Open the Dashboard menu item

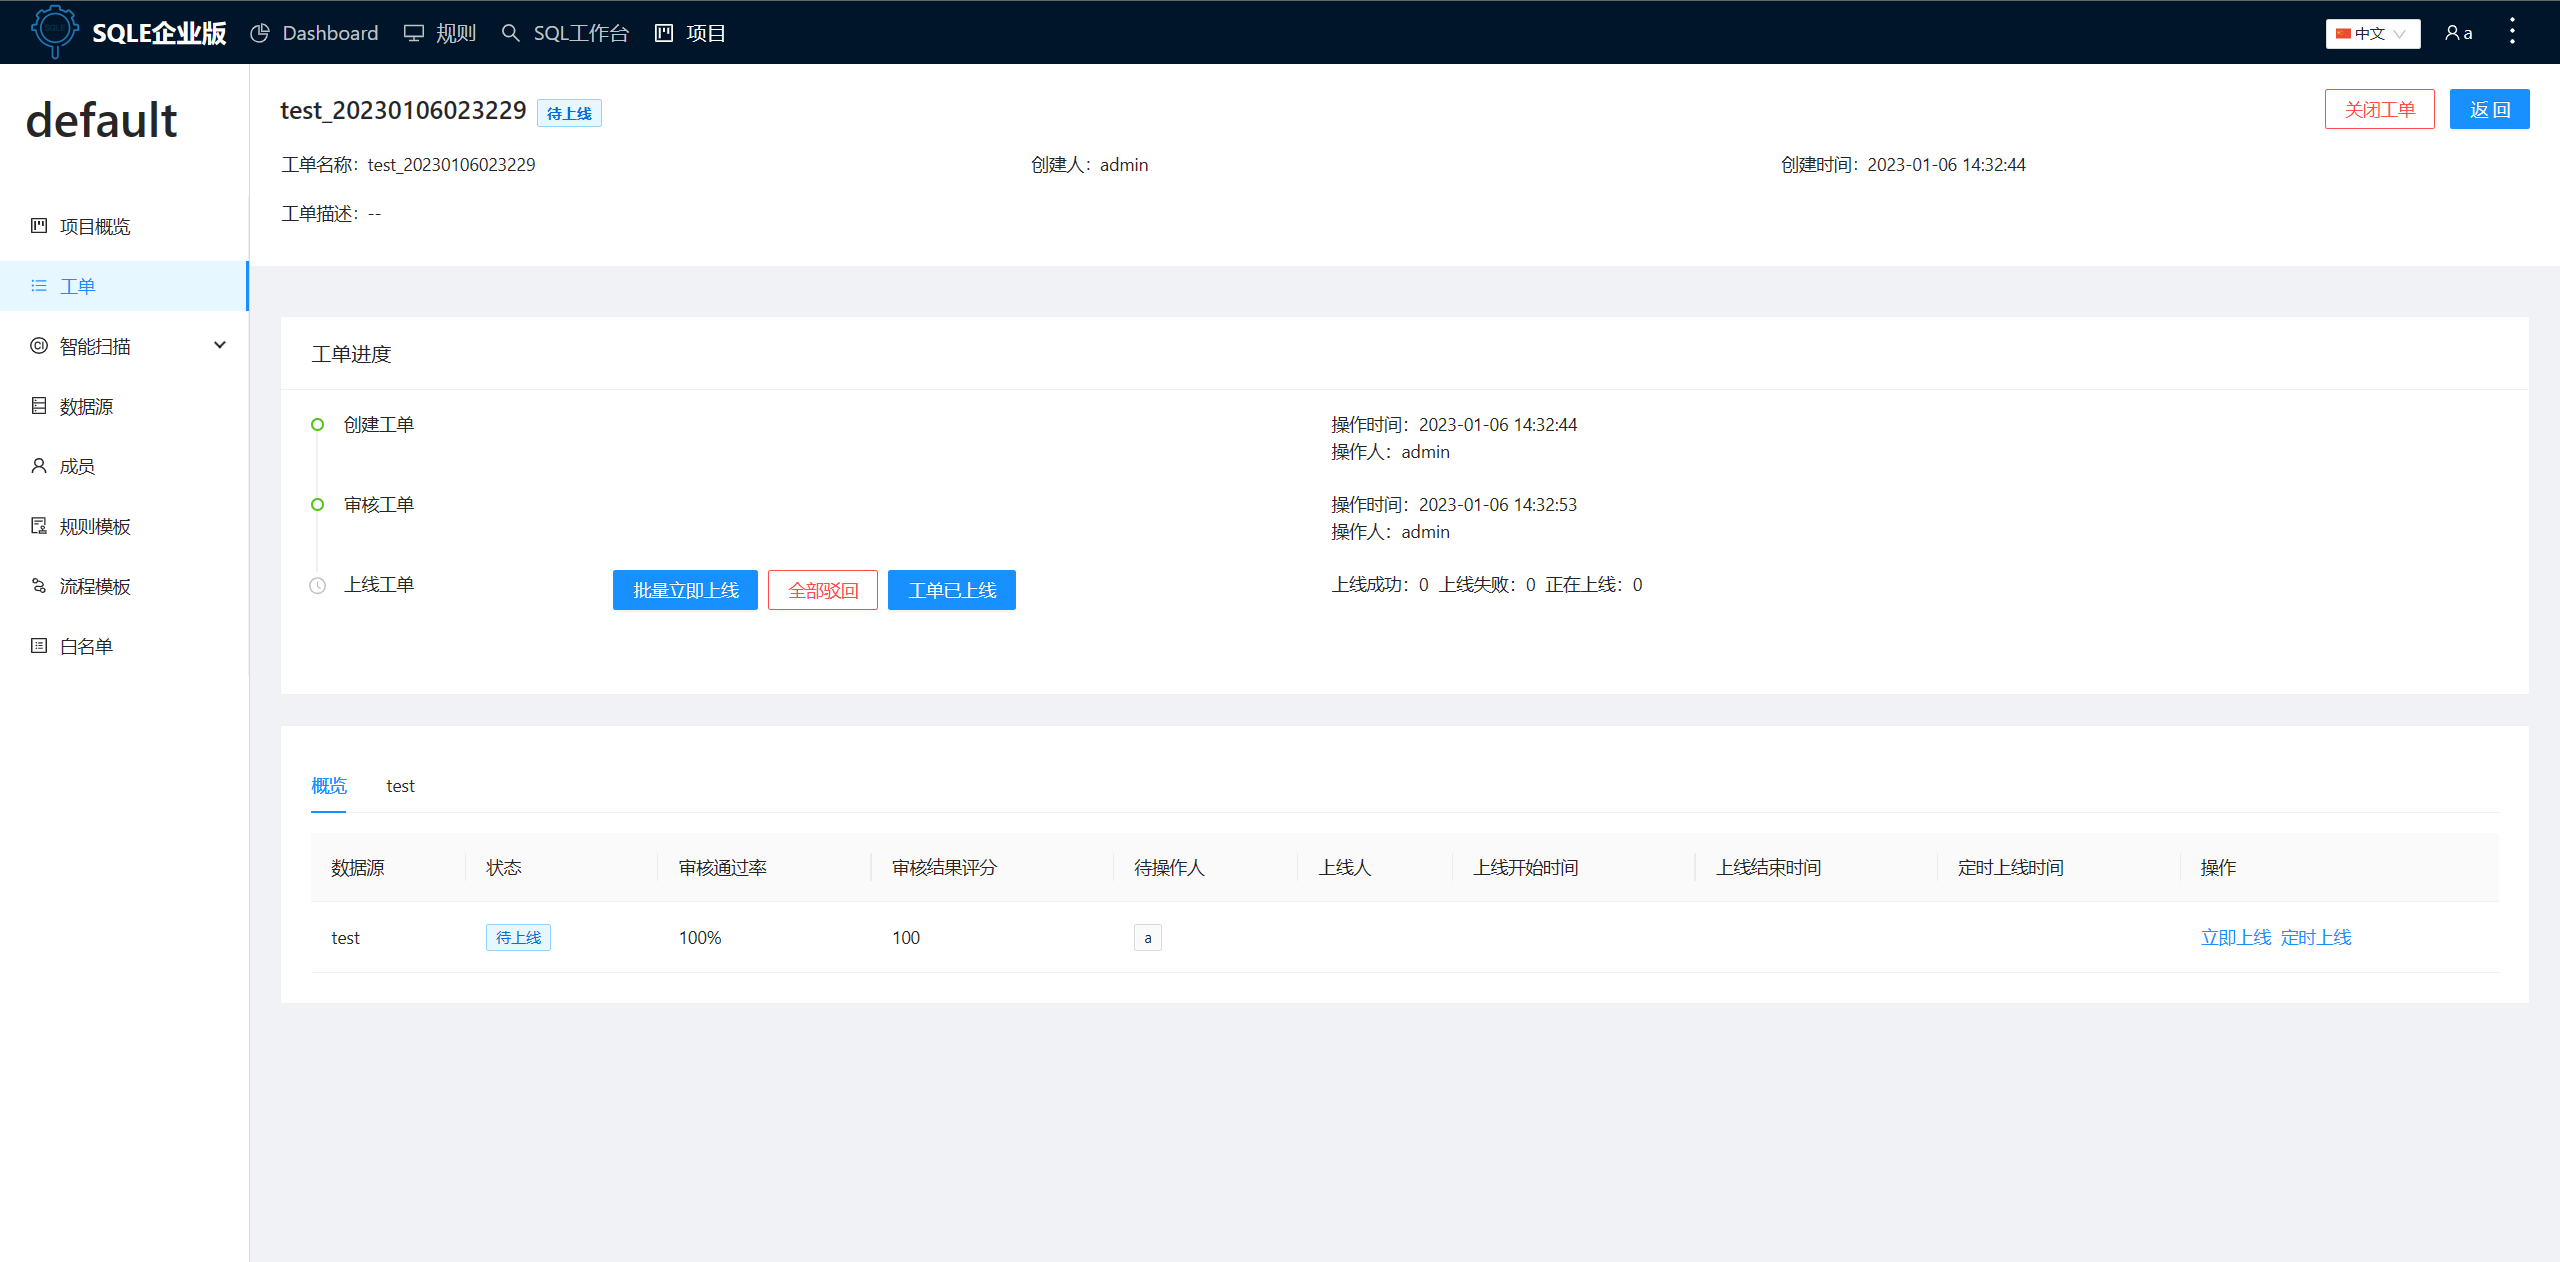[x=330, y=33]
